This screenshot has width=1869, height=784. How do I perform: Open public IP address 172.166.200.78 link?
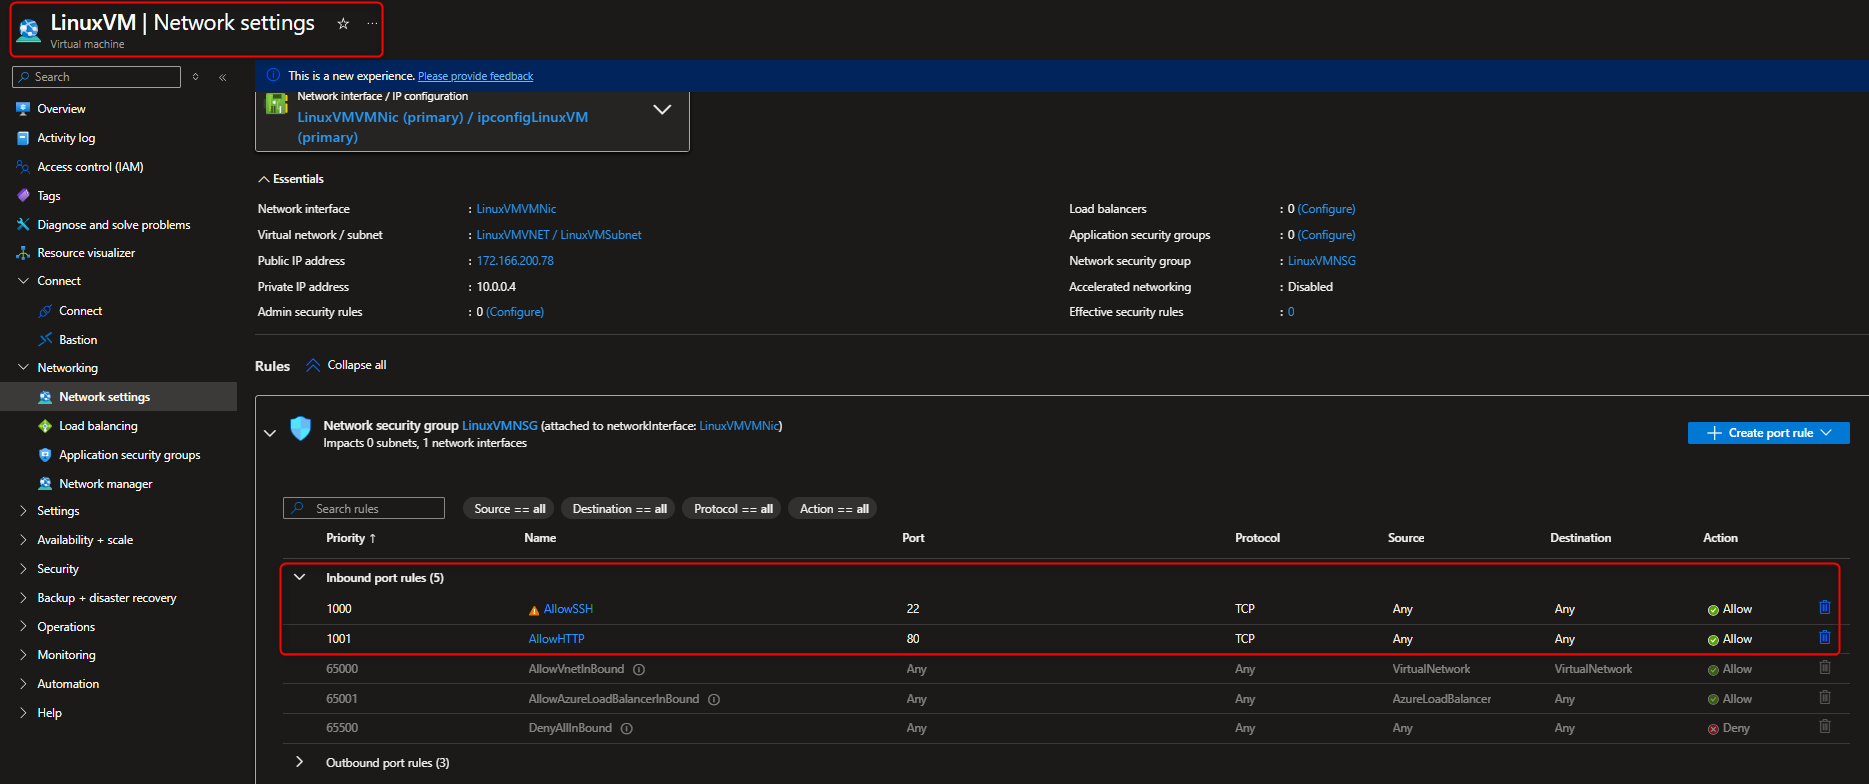click(x=515, y=261)
